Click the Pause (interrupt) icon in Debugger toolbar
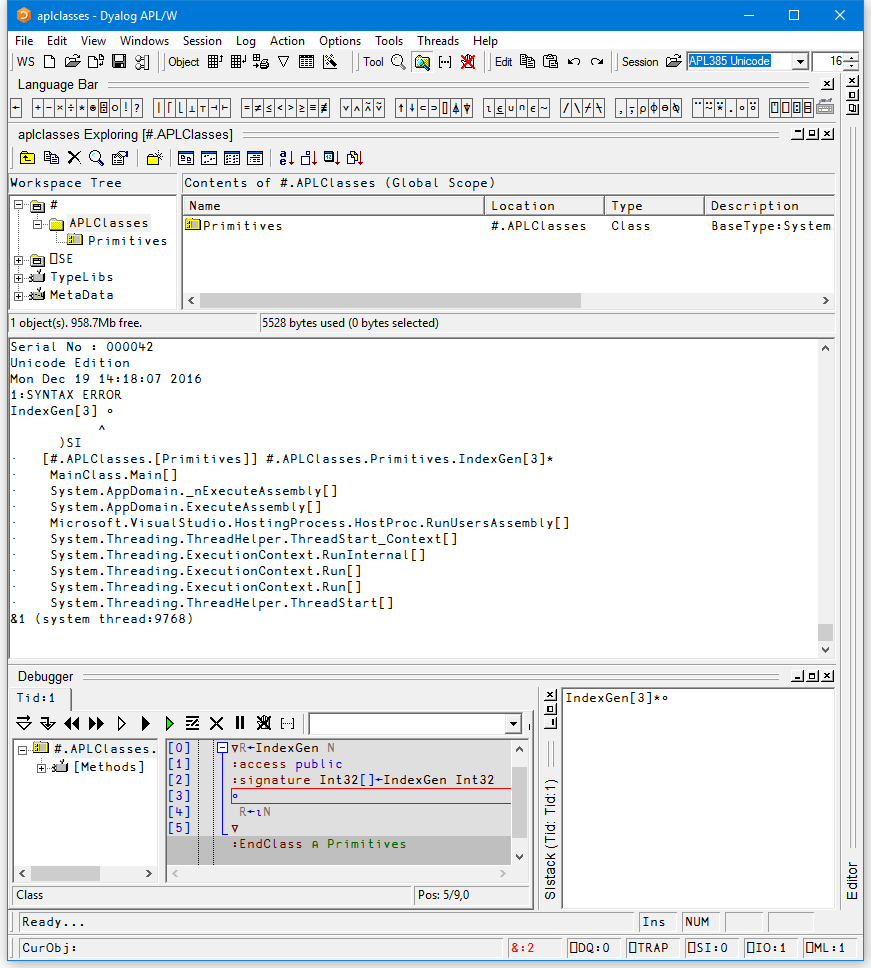Image resolution: width=871 pixels, height=968 pixels. (x=240, y=723)
